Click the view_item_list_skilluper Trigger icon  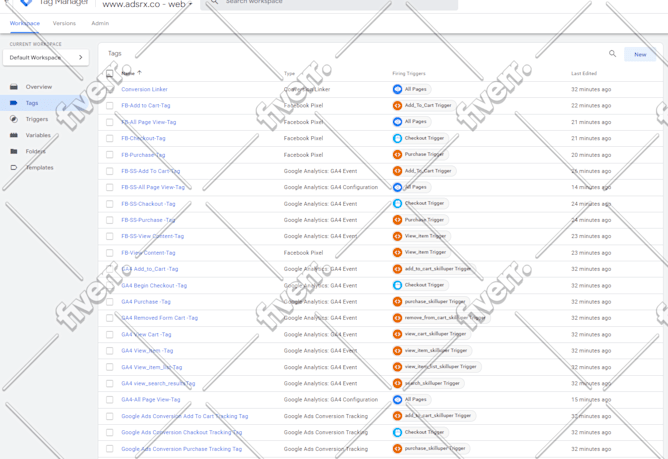[397, 367]
